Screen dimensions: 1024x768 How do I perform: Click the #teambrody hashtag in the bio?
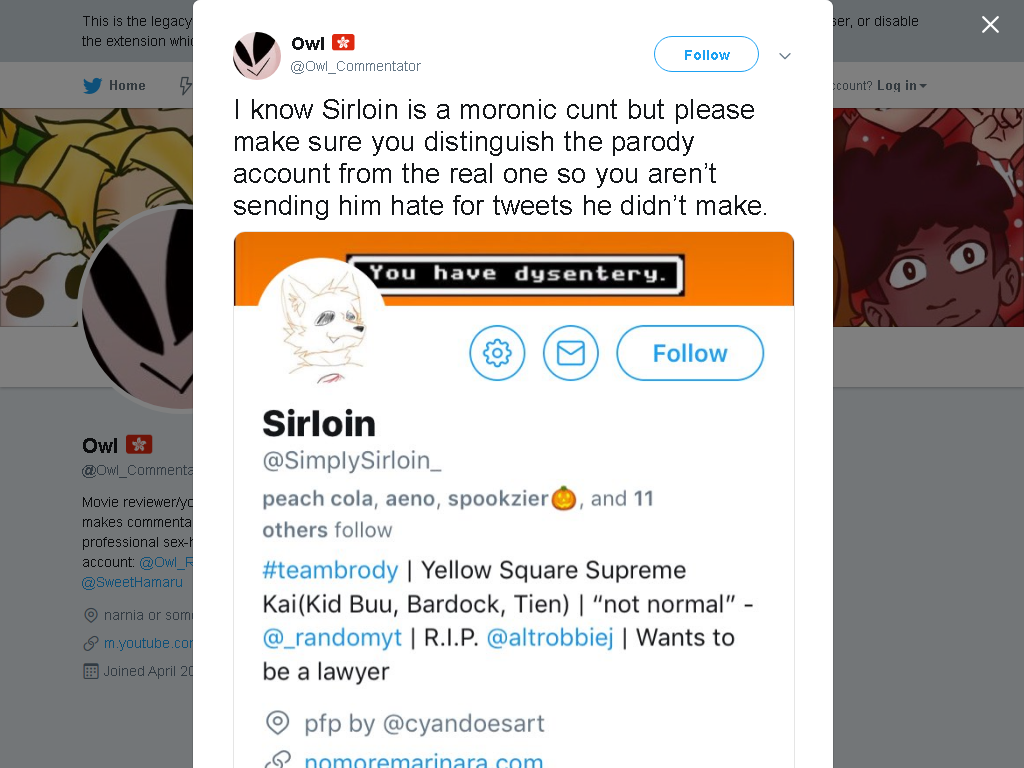(330, 570)
